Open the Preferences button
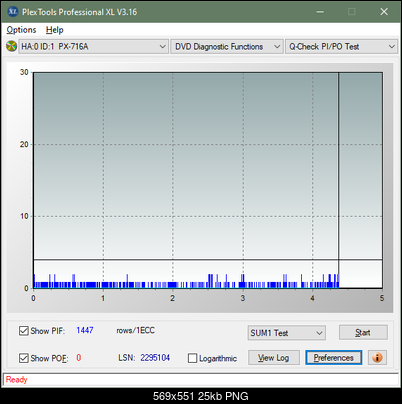Screen dimensions: 402x404 coord(334,358)
